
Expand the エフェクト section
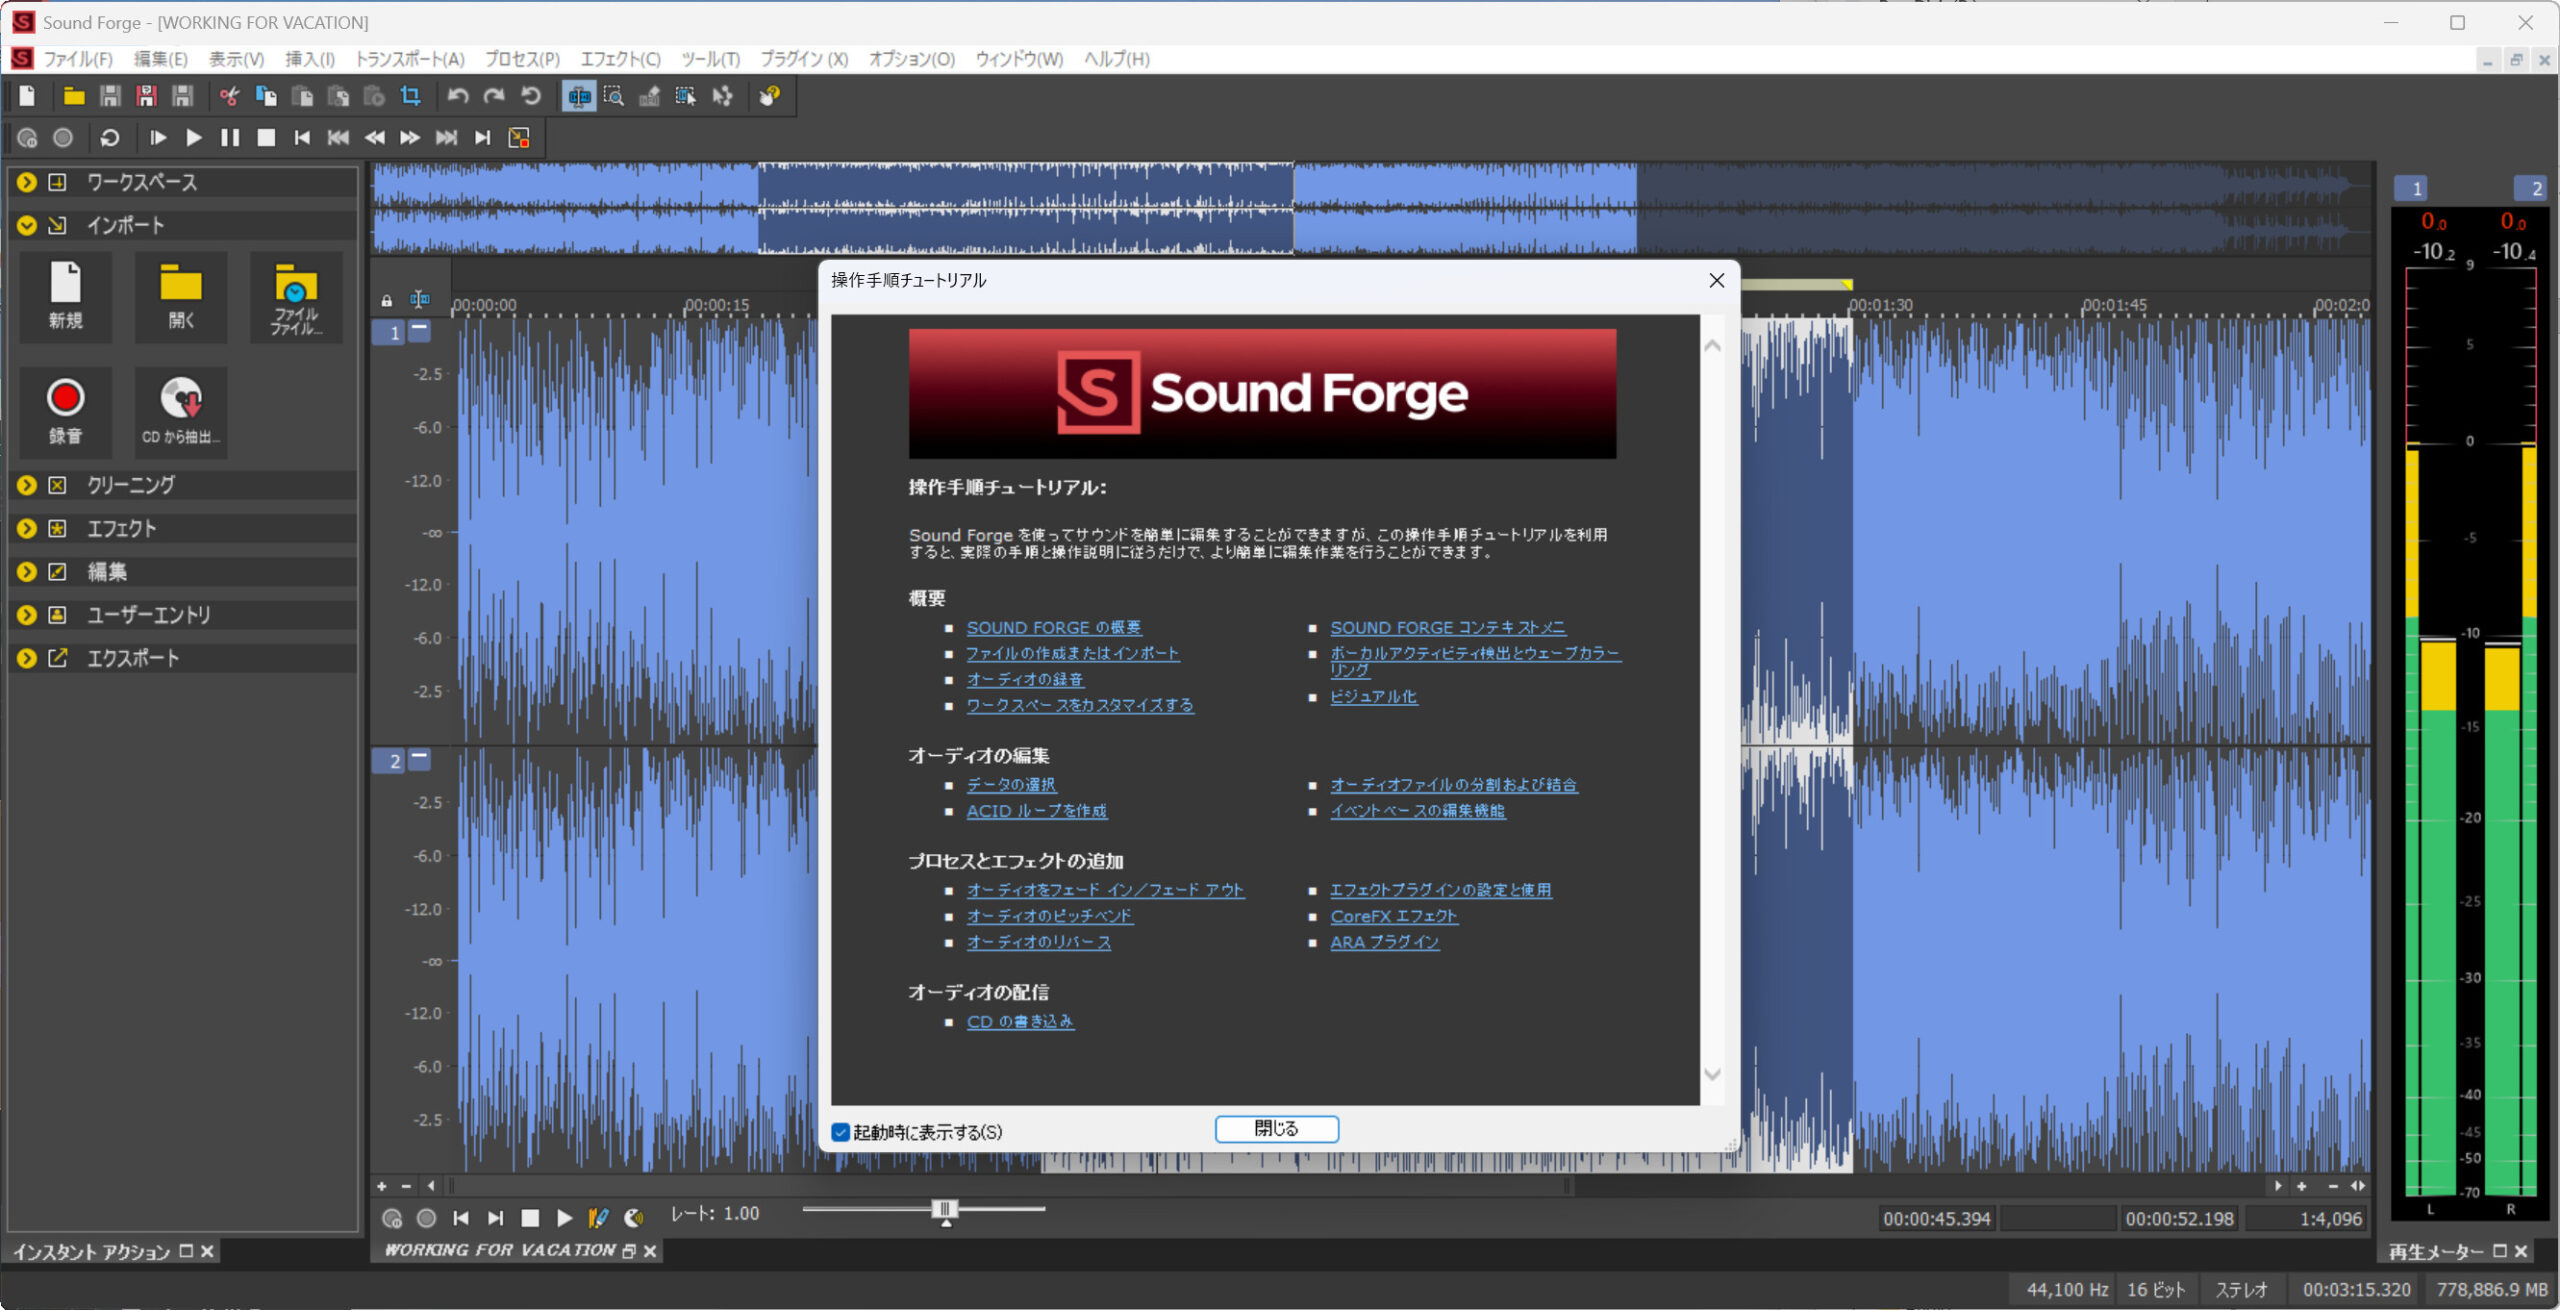[x=27, y=528]
